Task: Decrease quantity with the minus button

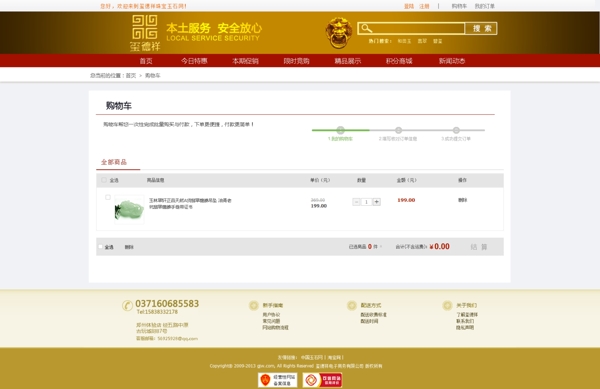Action: point(356,202)
